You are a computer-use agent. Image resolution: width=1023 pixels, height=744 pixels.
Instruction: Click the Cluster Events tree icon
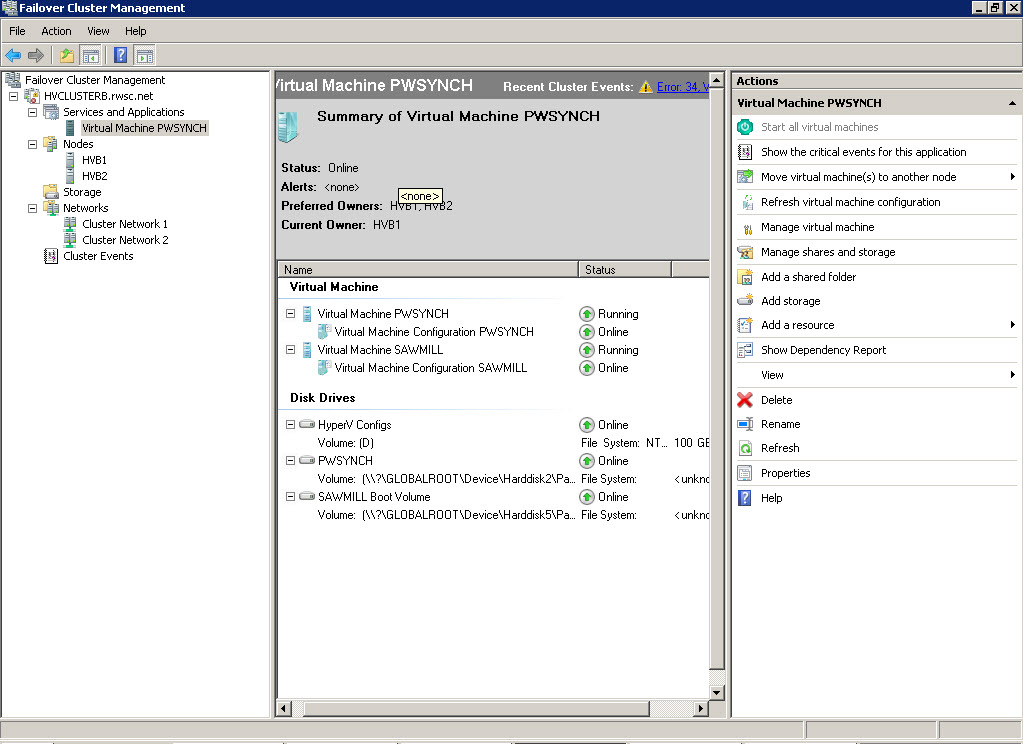51,256
